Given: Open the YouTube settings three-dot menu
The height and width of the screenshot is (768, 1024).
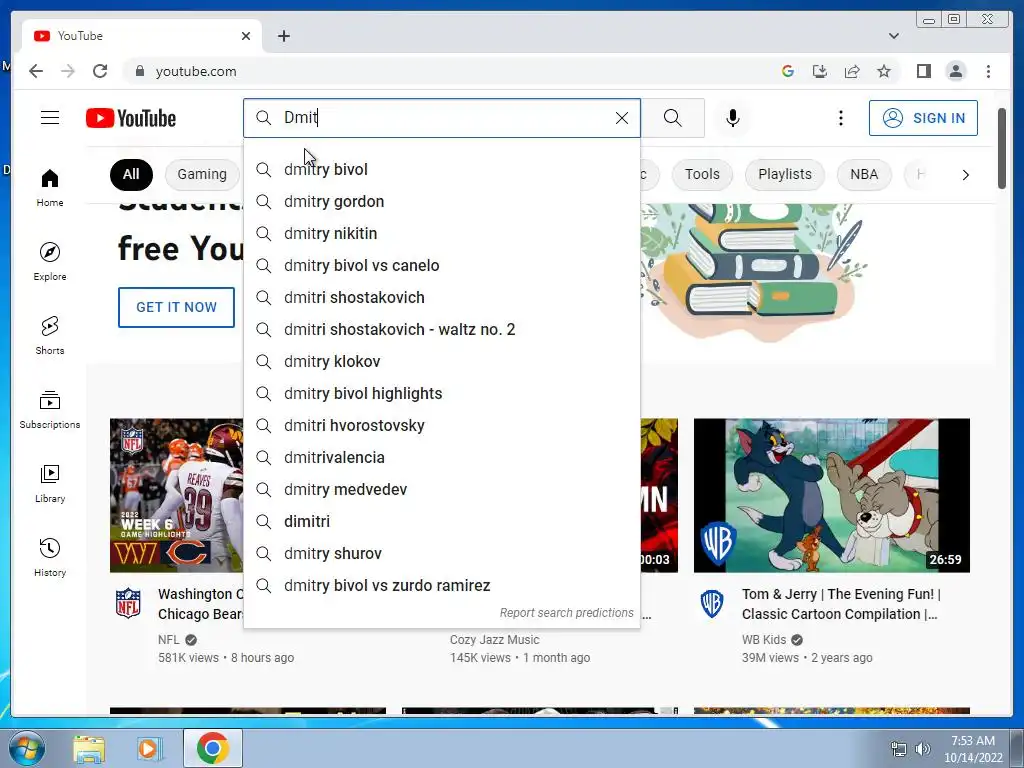Looking at the screenshot, I should (840, 118).
